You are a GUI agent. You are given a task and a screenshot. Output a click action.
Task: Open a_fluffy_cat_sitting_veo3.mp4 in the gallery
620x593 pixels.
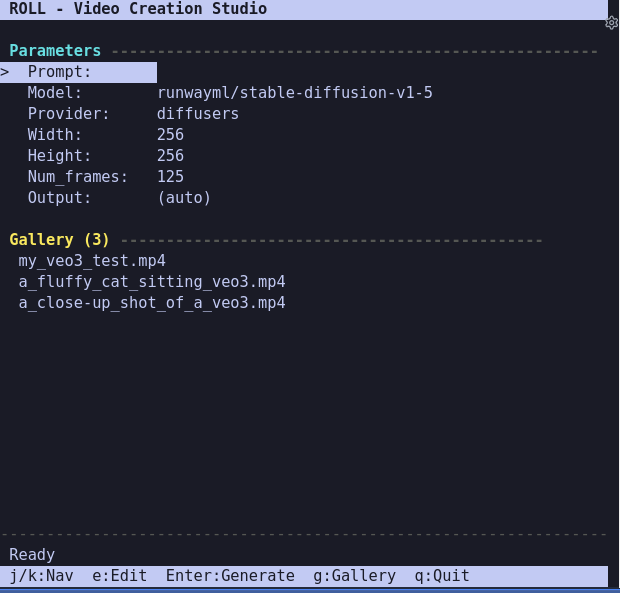coord(152,282)
